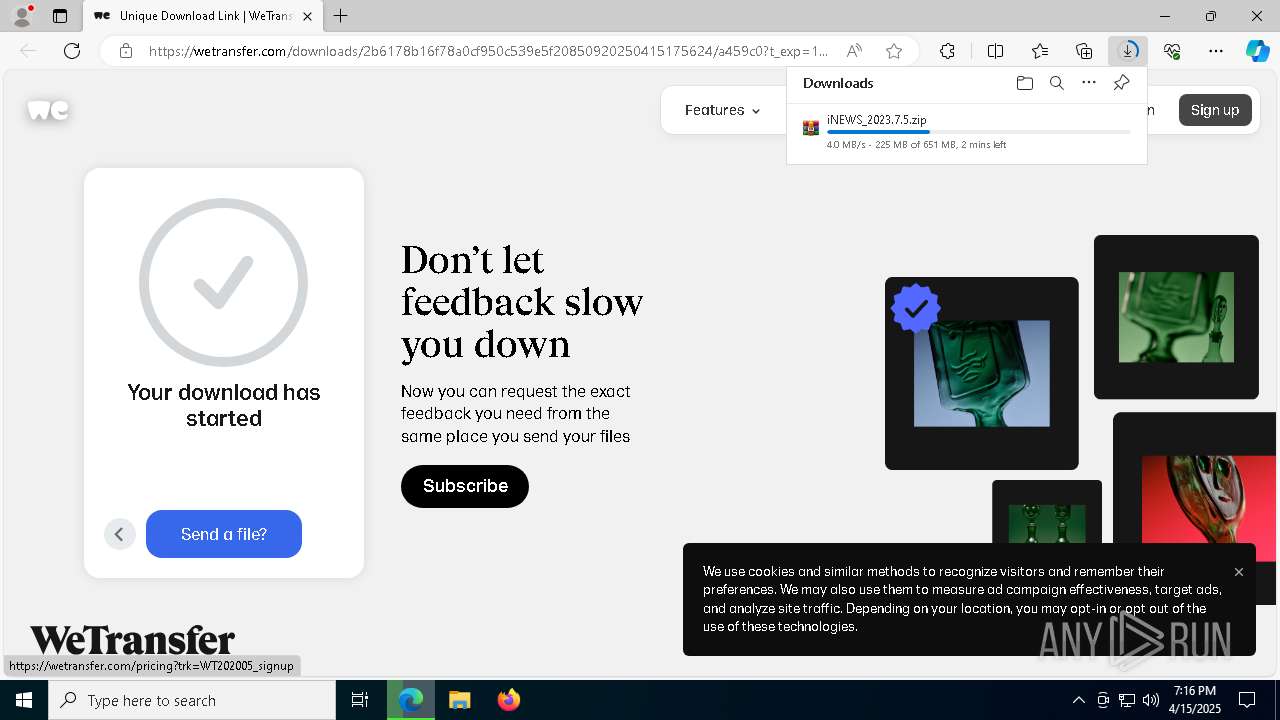Pin the Downloads panel
The image size is (1280, 720).
point(1121,83)
